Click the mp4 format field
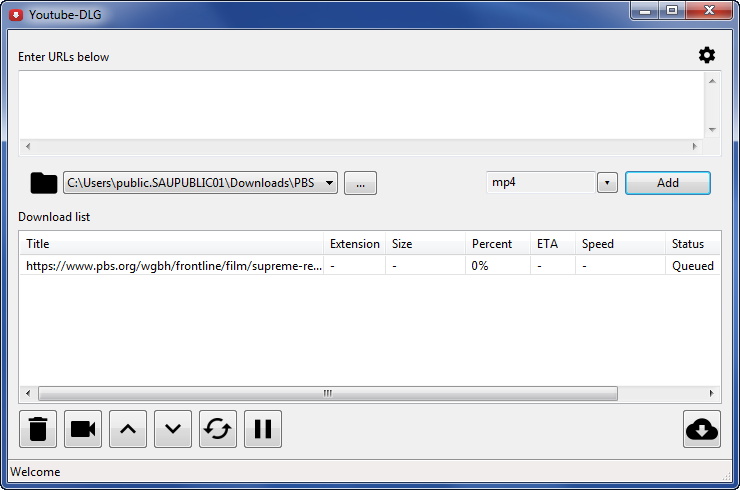This screenshot has height=490, width=740. pyautogui.click(x=540, y=183)
